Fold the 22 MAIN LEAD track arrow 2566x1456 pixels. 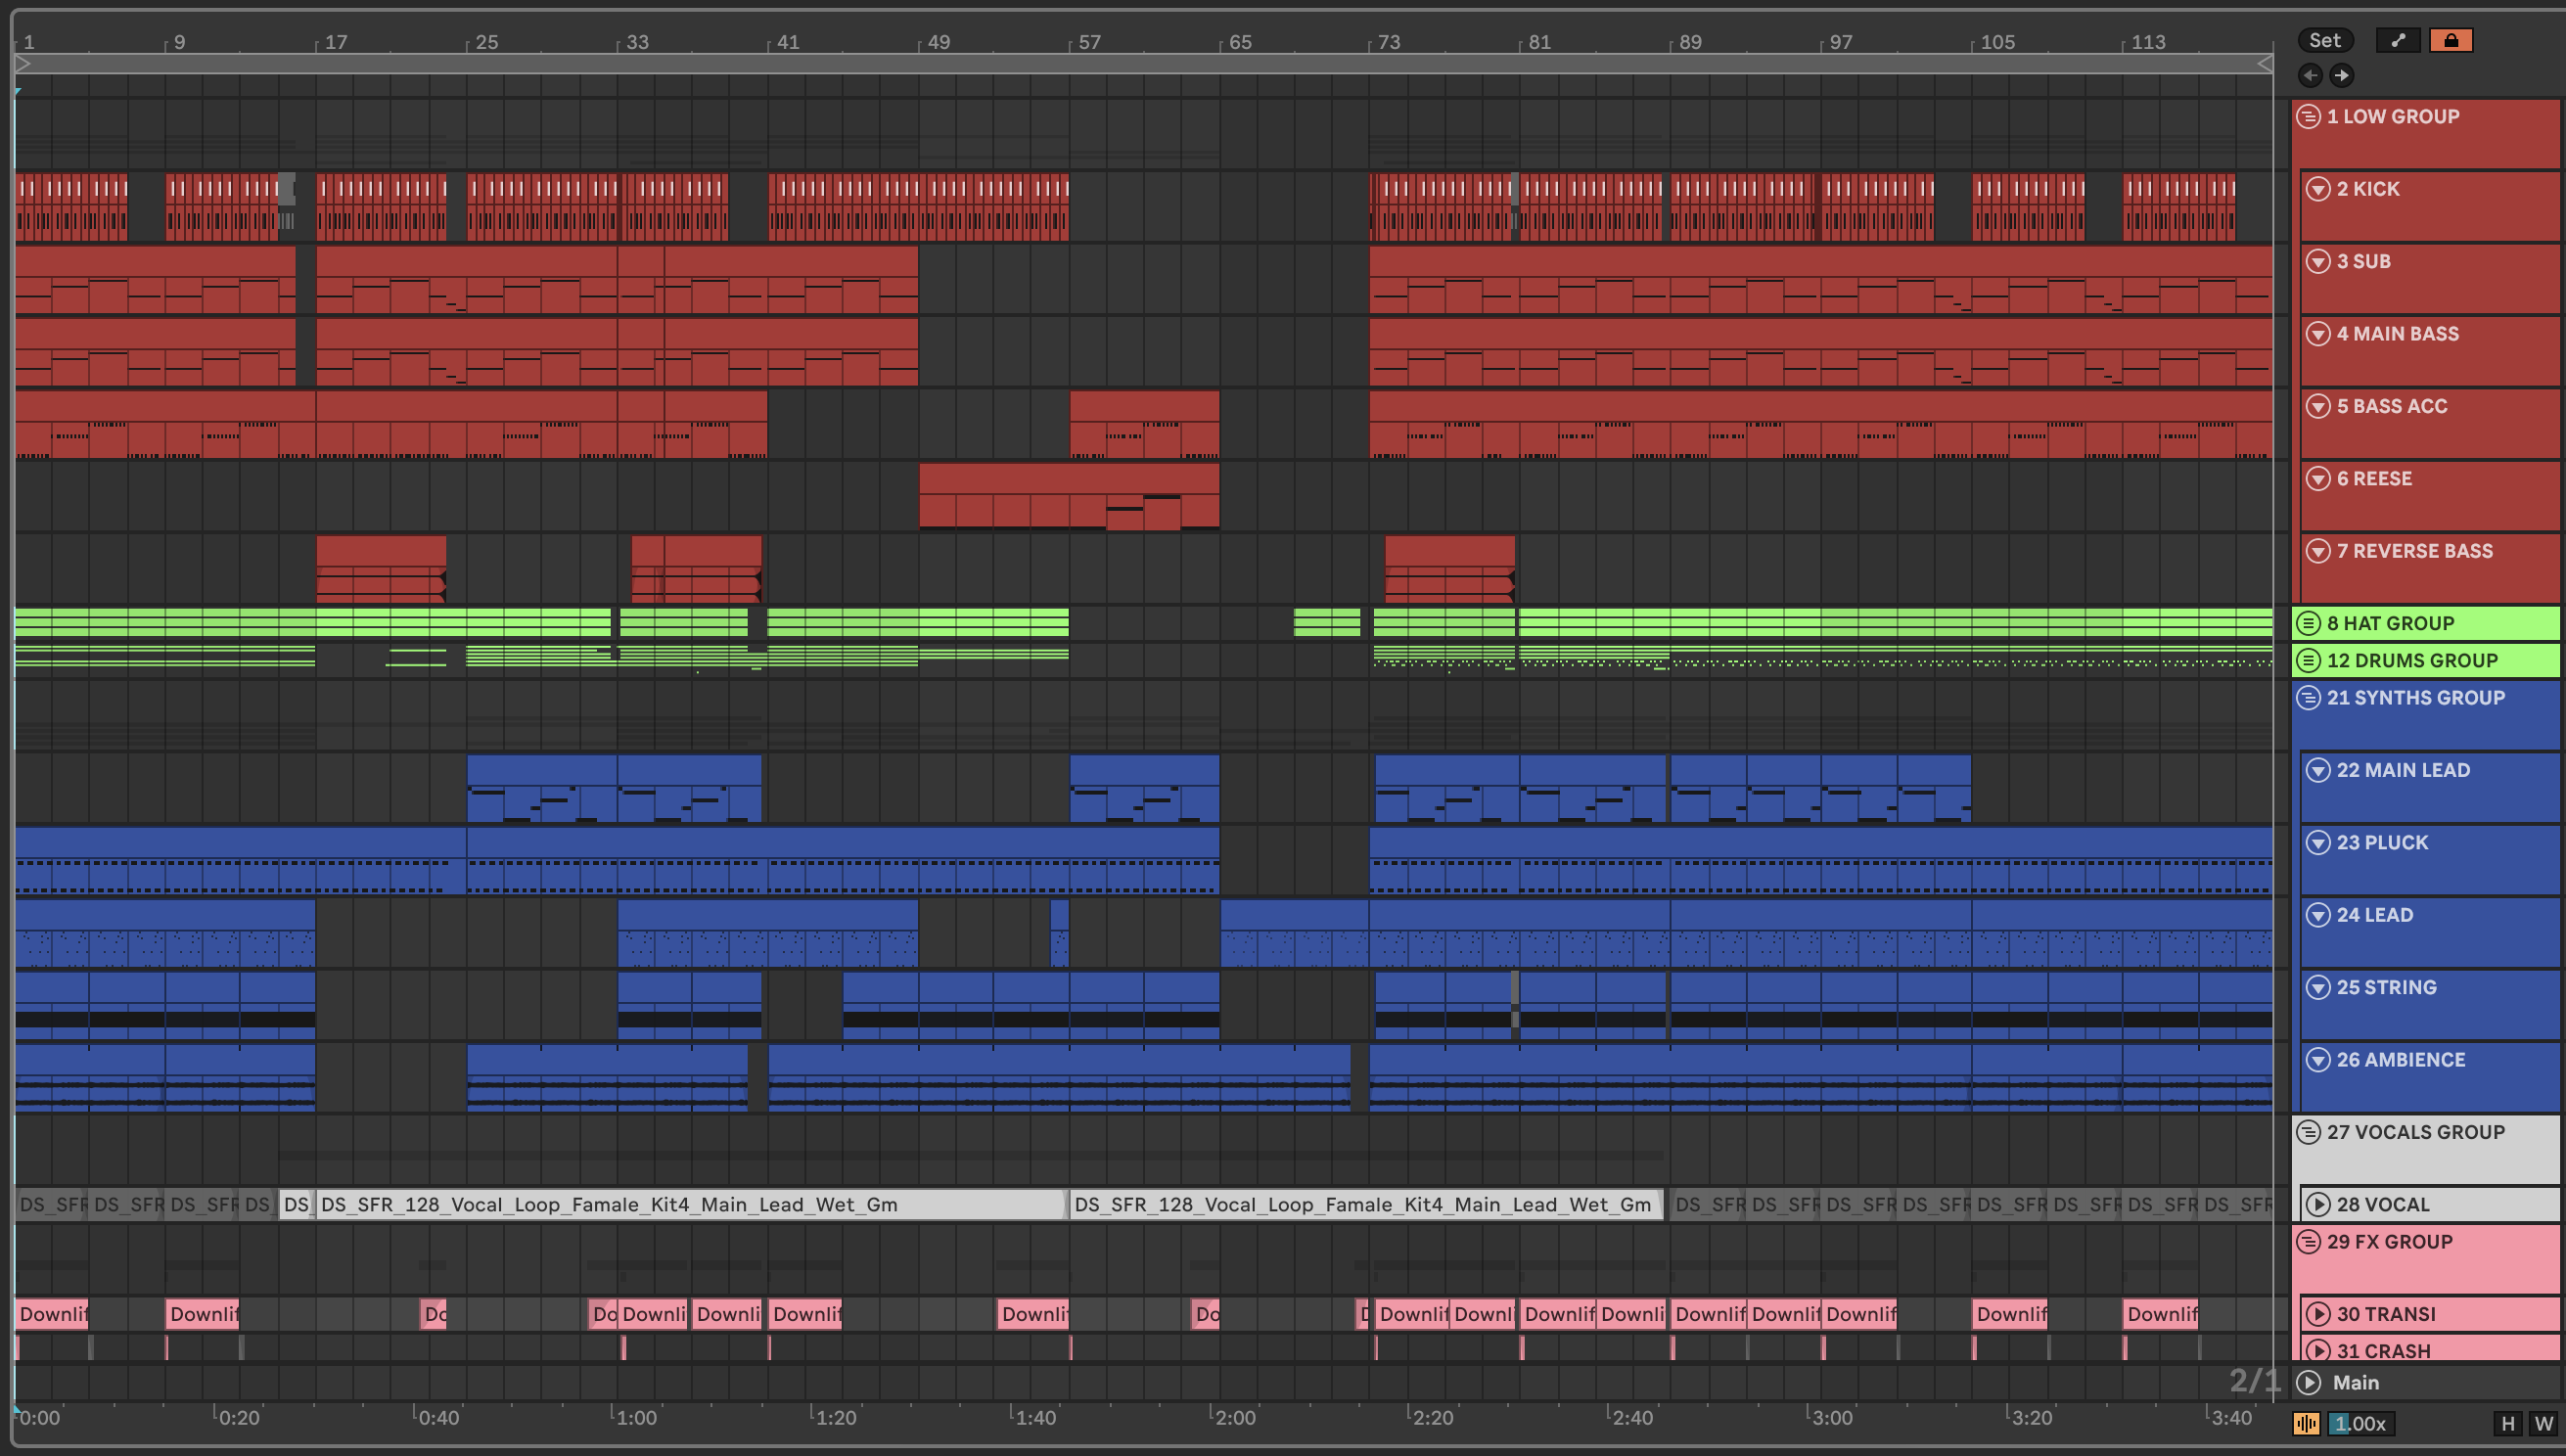[2318, 770]
